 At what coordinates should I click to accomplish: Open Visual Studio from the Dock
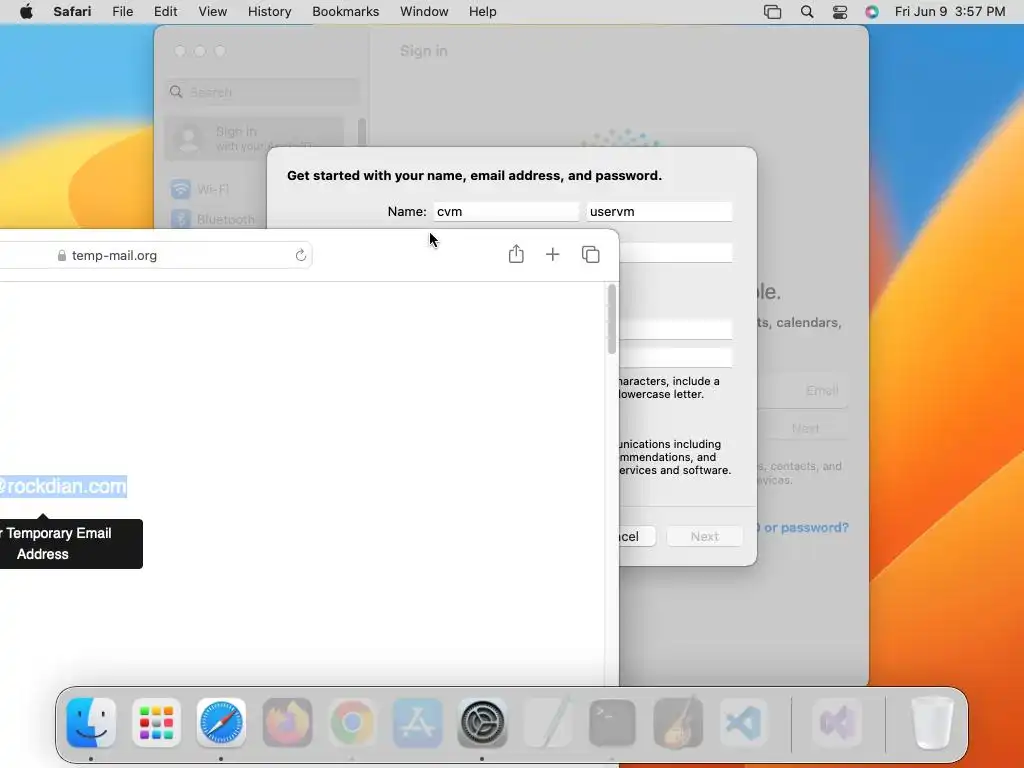click(838, 722)
